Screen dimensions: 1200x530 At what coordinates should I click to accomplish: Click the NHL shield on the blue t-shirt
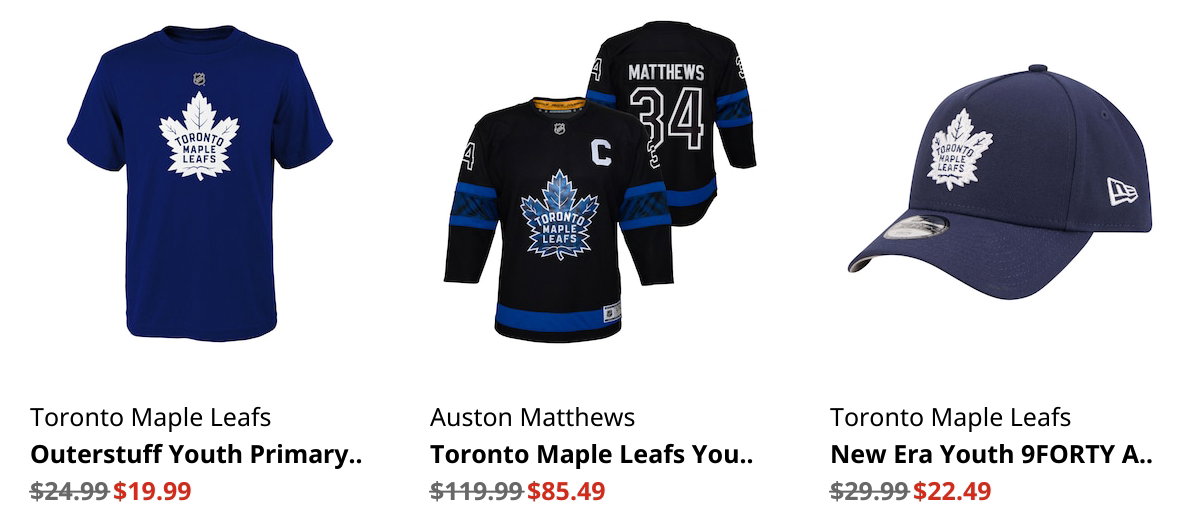[200, 79]
